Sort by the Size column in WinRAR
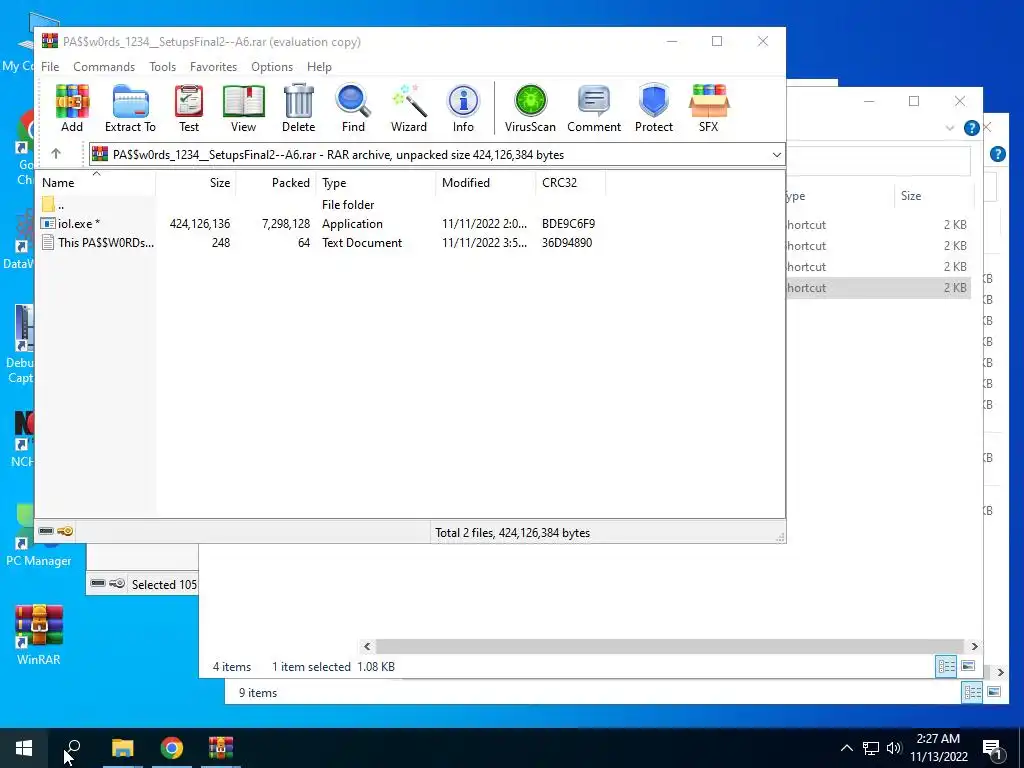 point(196,183)
